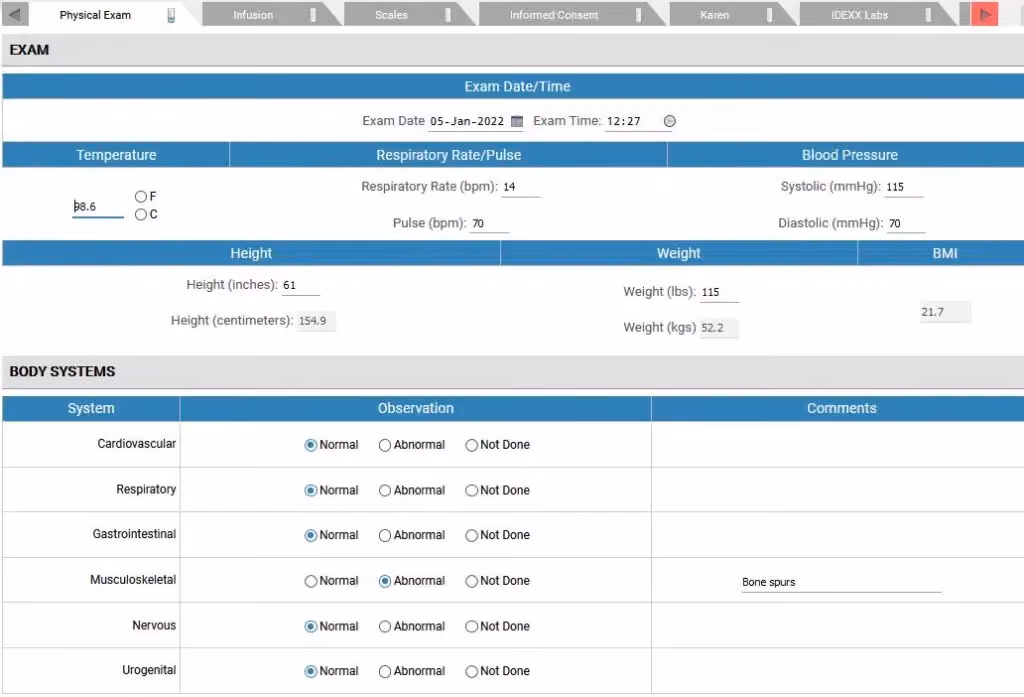1024x697 pixels.
Task: Mark Gastrointestinal as Not Done
Action: point(472,535)
